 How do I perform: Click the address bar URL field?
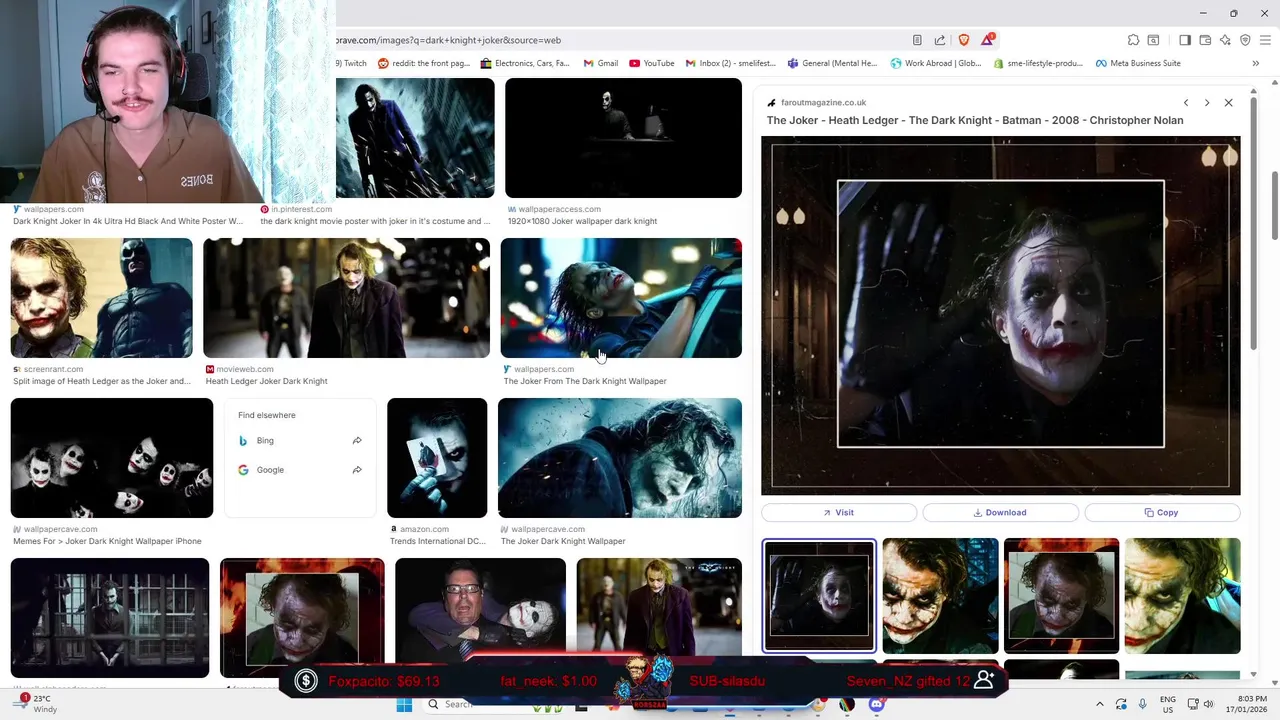620,40
